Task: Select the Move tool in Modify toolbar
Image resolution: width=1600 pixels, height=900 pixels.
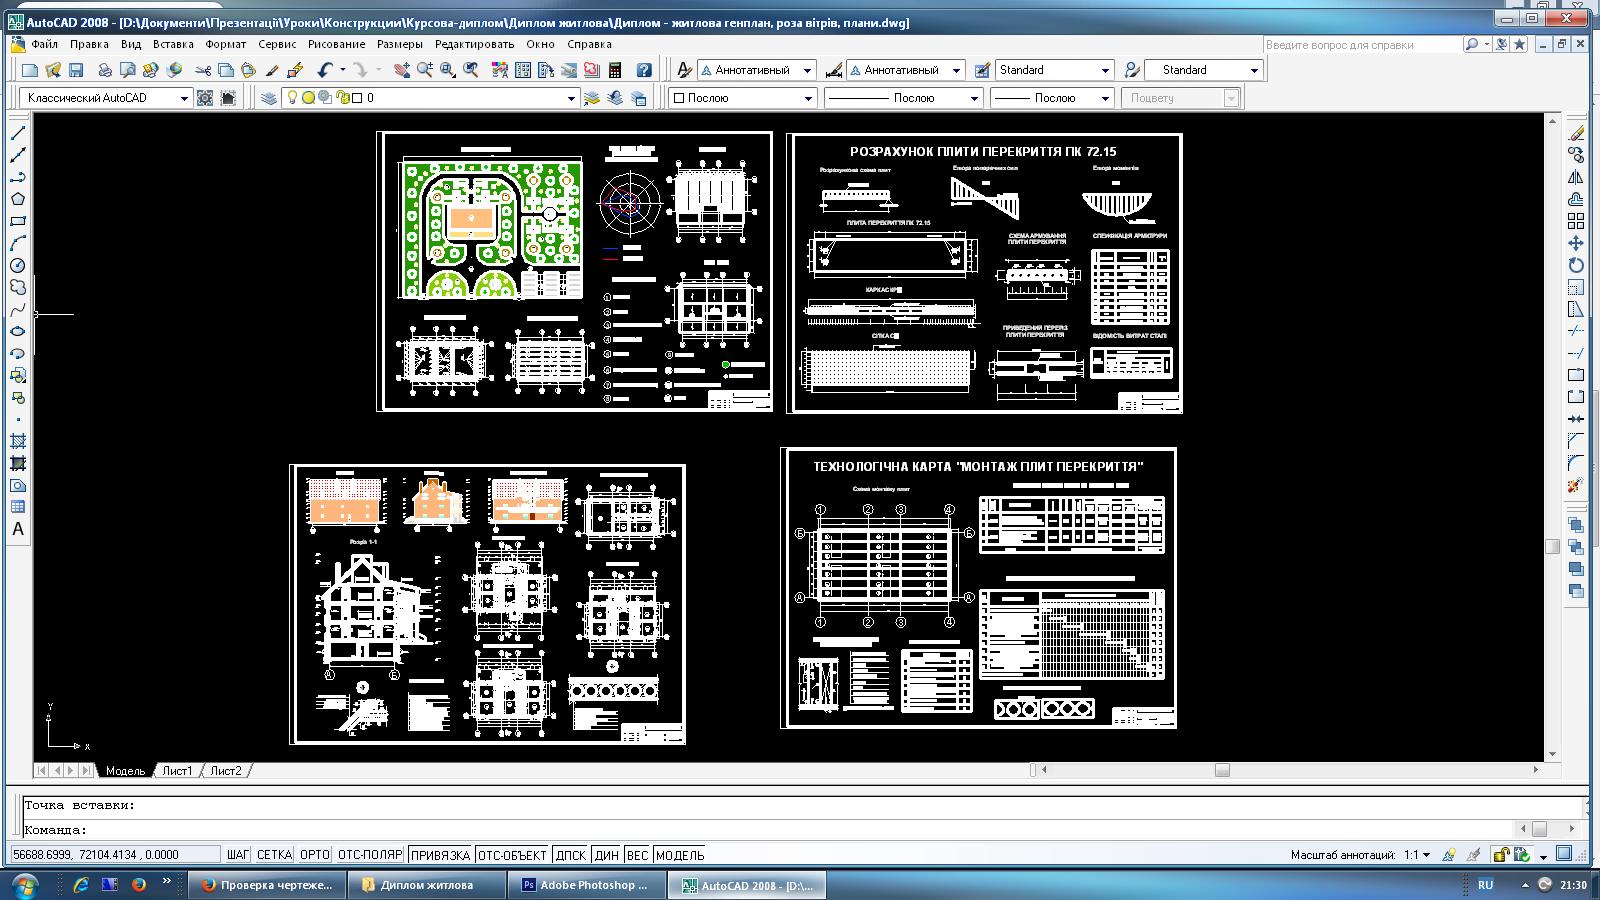Action: pyautogui.click(x=1576, y=243)
